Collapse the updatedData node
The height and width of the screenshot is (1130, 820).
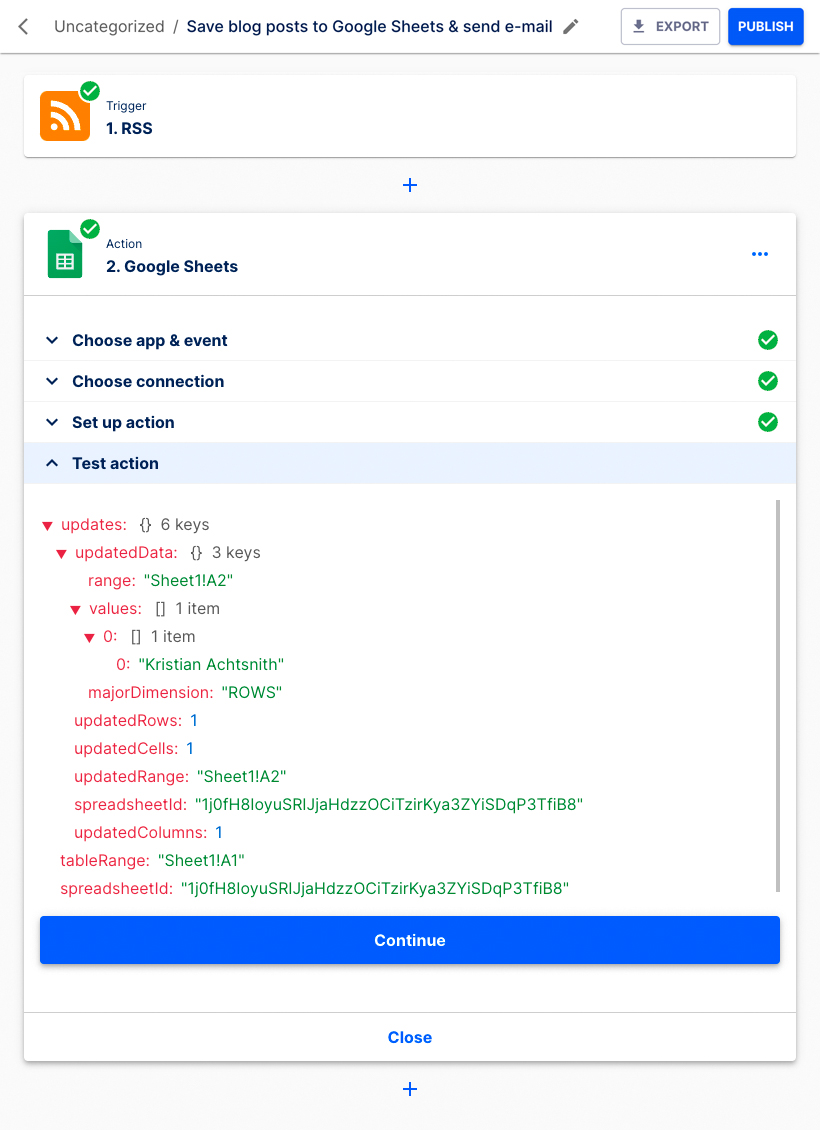click(60, 552)
